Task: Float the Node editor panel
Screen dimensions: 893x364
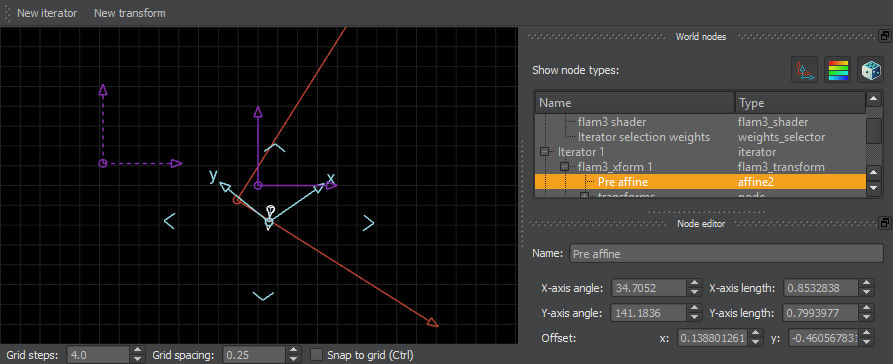Action: tap(884, 223)
